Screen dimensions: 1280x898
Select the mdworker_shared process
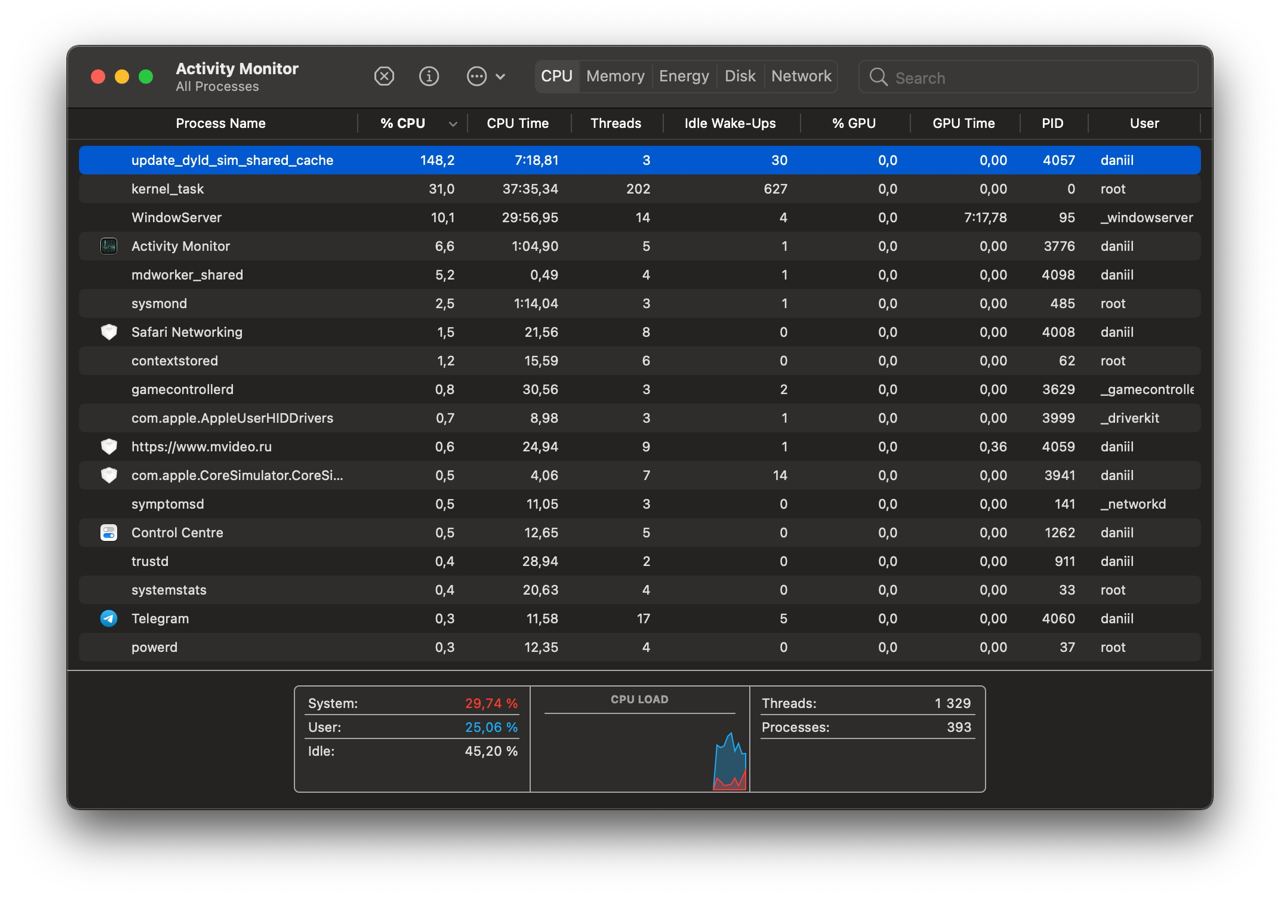point(640,275)
